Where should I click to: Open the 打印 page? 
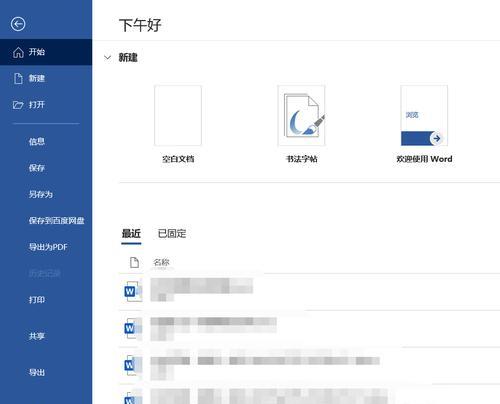37,300
